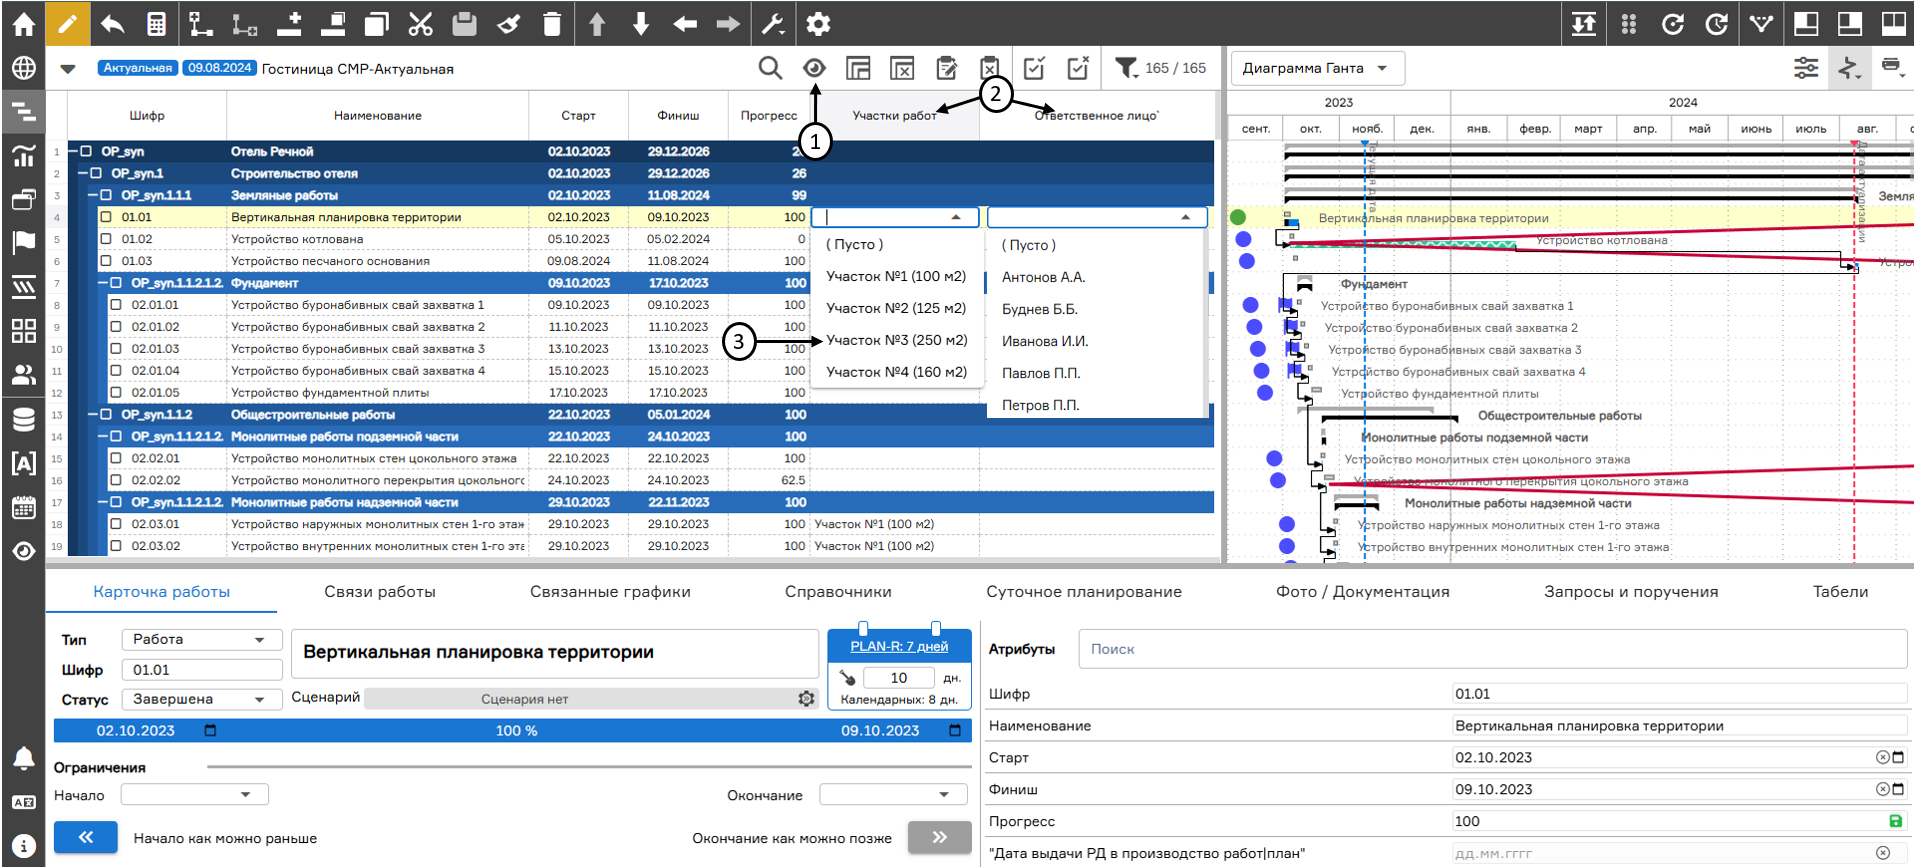
Task: Expand project menu arrow beside Актуальная
Action: pyautogui.click(x=68, y=69)
